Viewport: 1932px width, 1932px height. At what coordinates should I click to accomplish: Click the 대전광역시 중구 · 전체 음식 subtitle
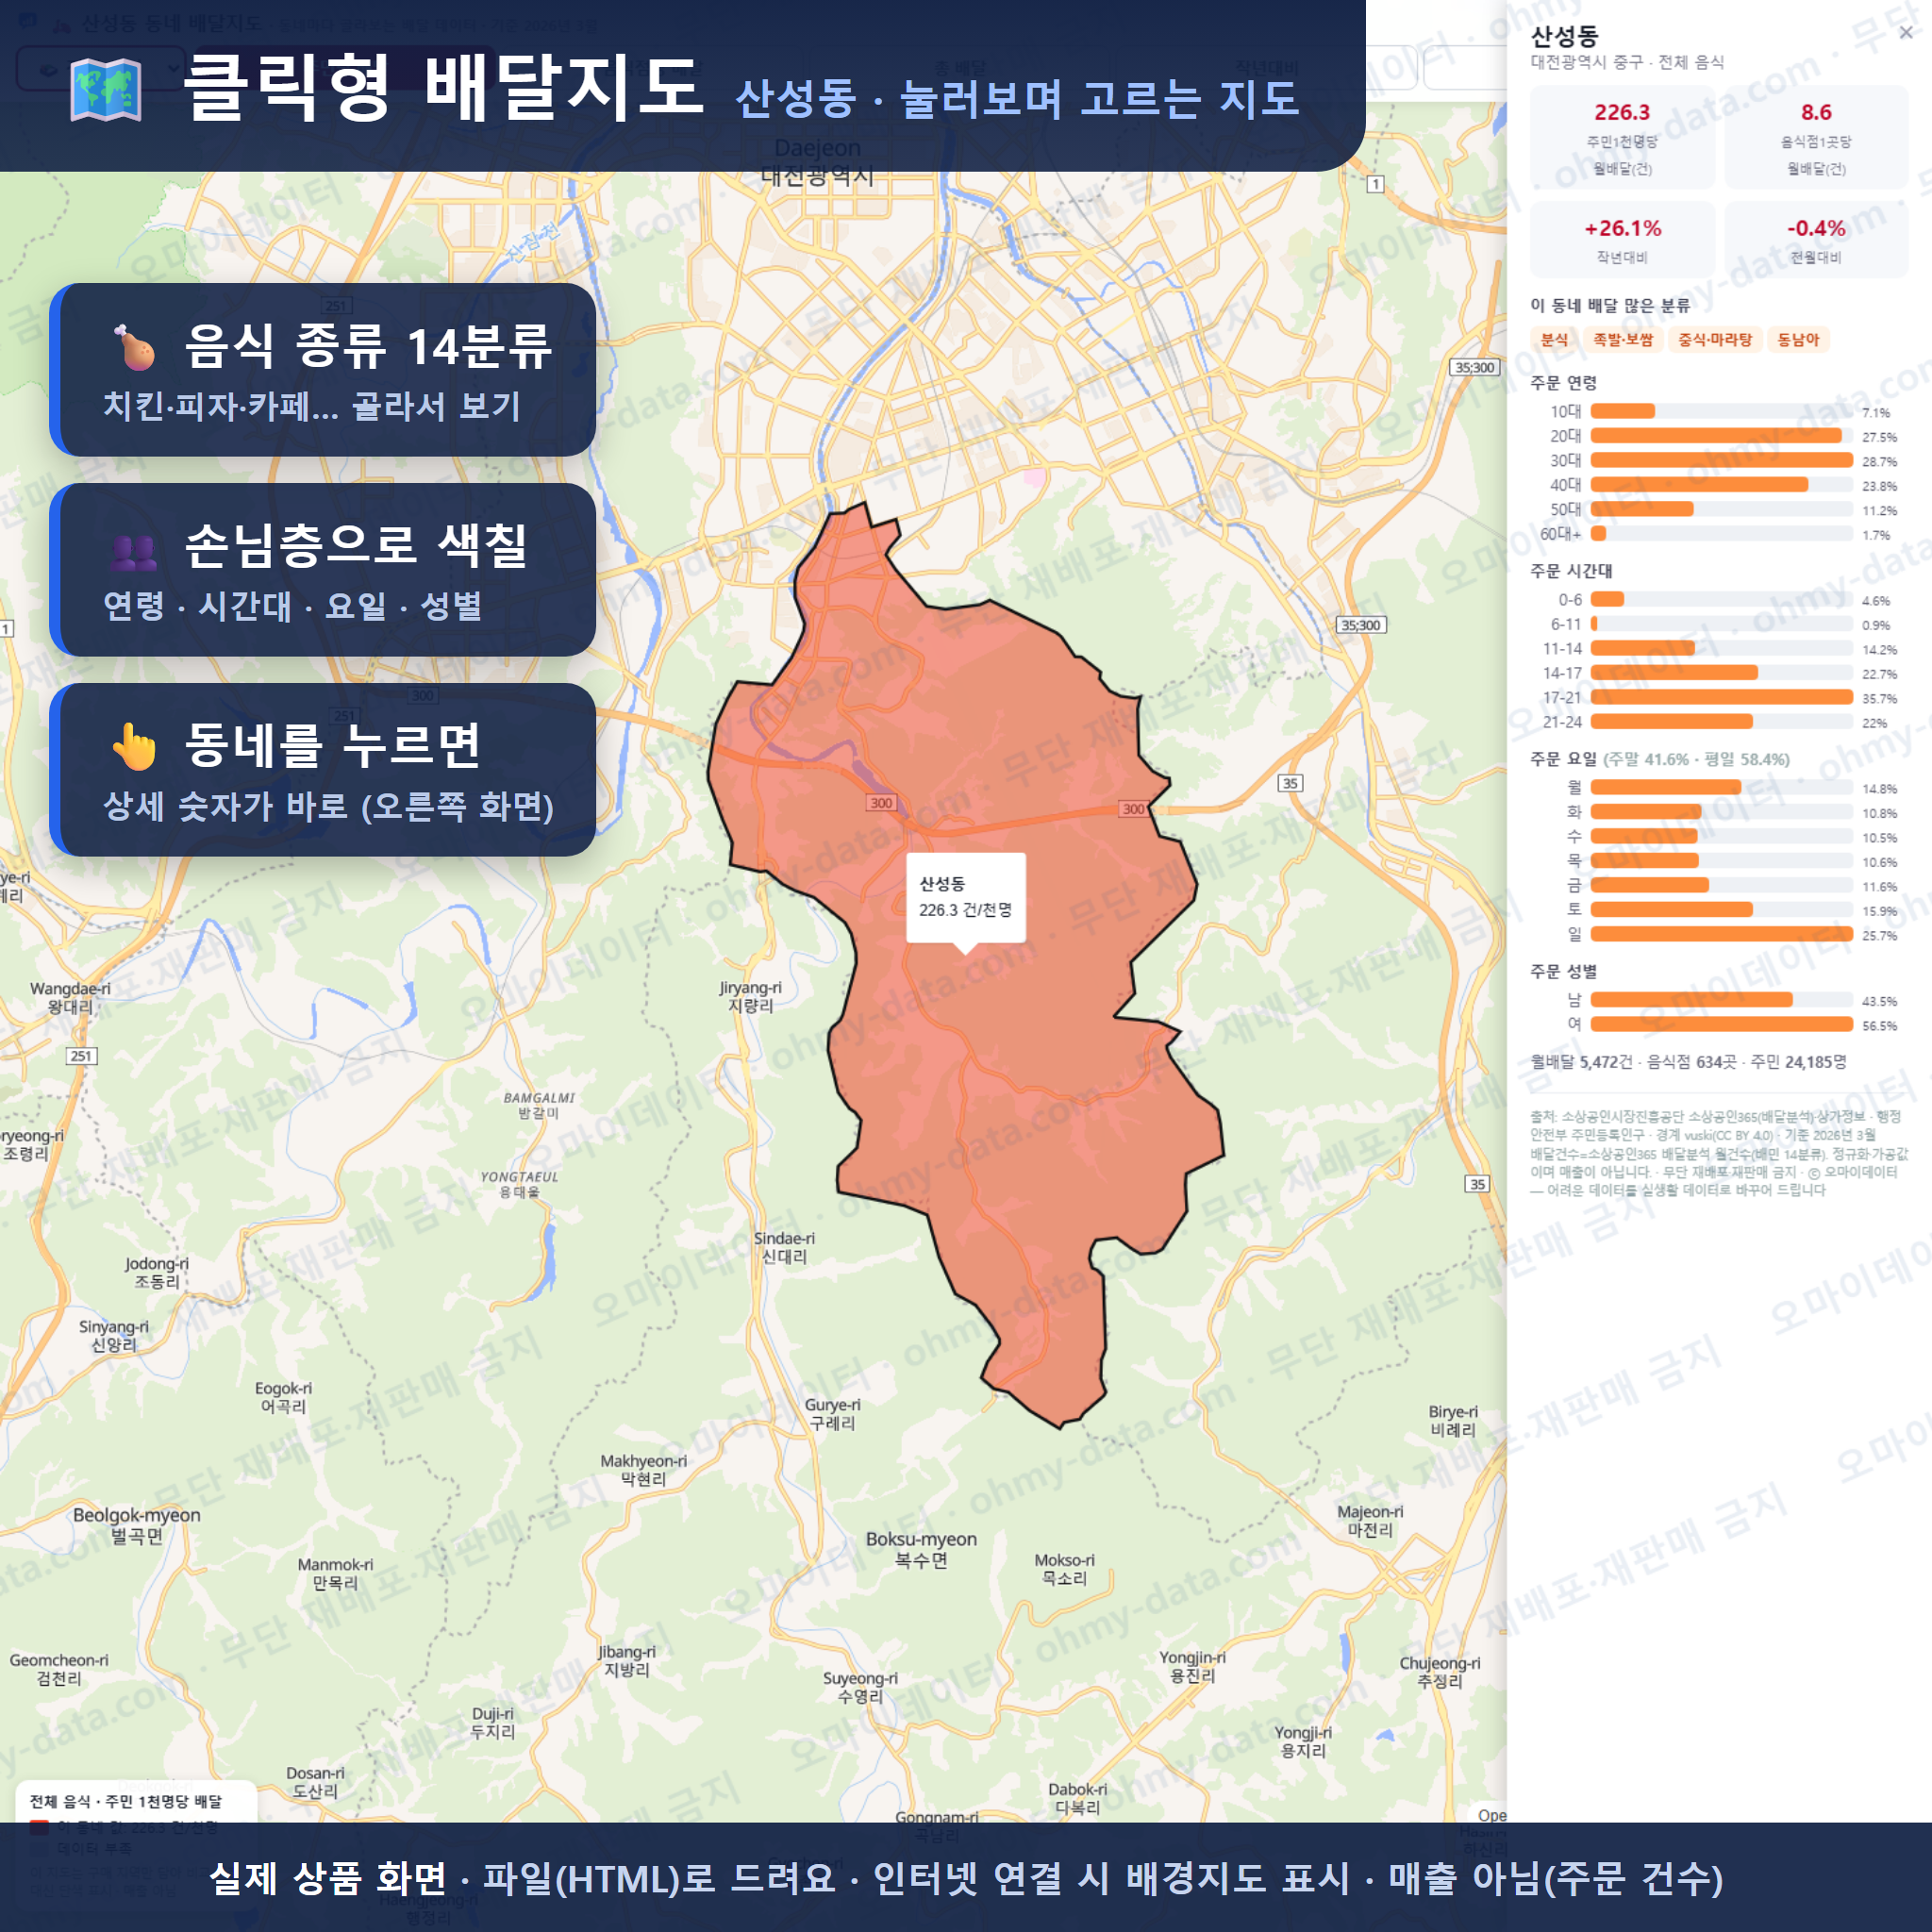1627,62
